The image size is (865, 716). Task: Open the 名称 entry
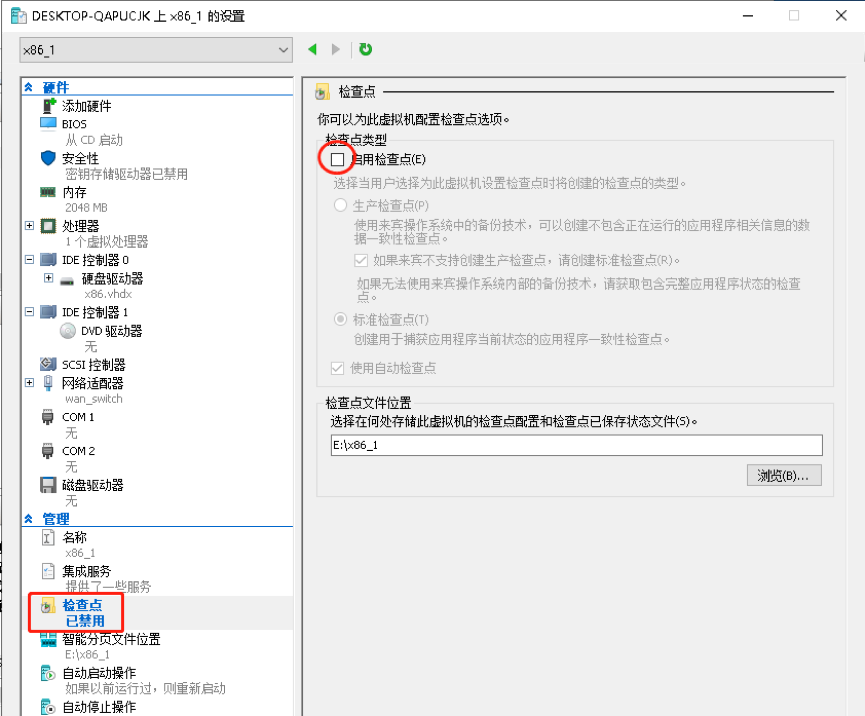[74, 537]
